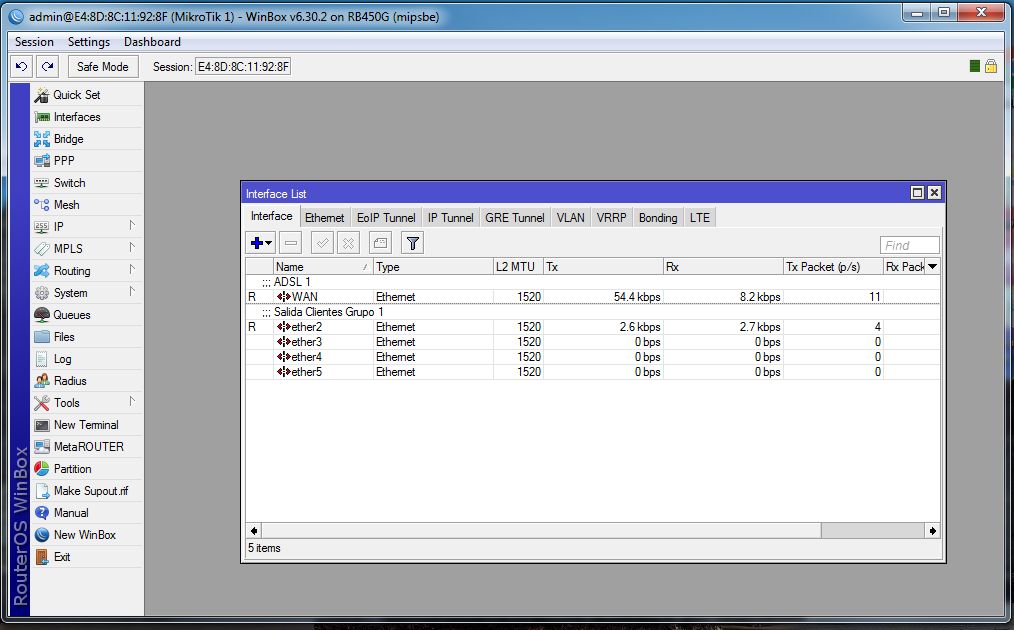This screenshot has width=1014, height=630.
Task: Launch New WinBox icon
Action: coord(42,535)
